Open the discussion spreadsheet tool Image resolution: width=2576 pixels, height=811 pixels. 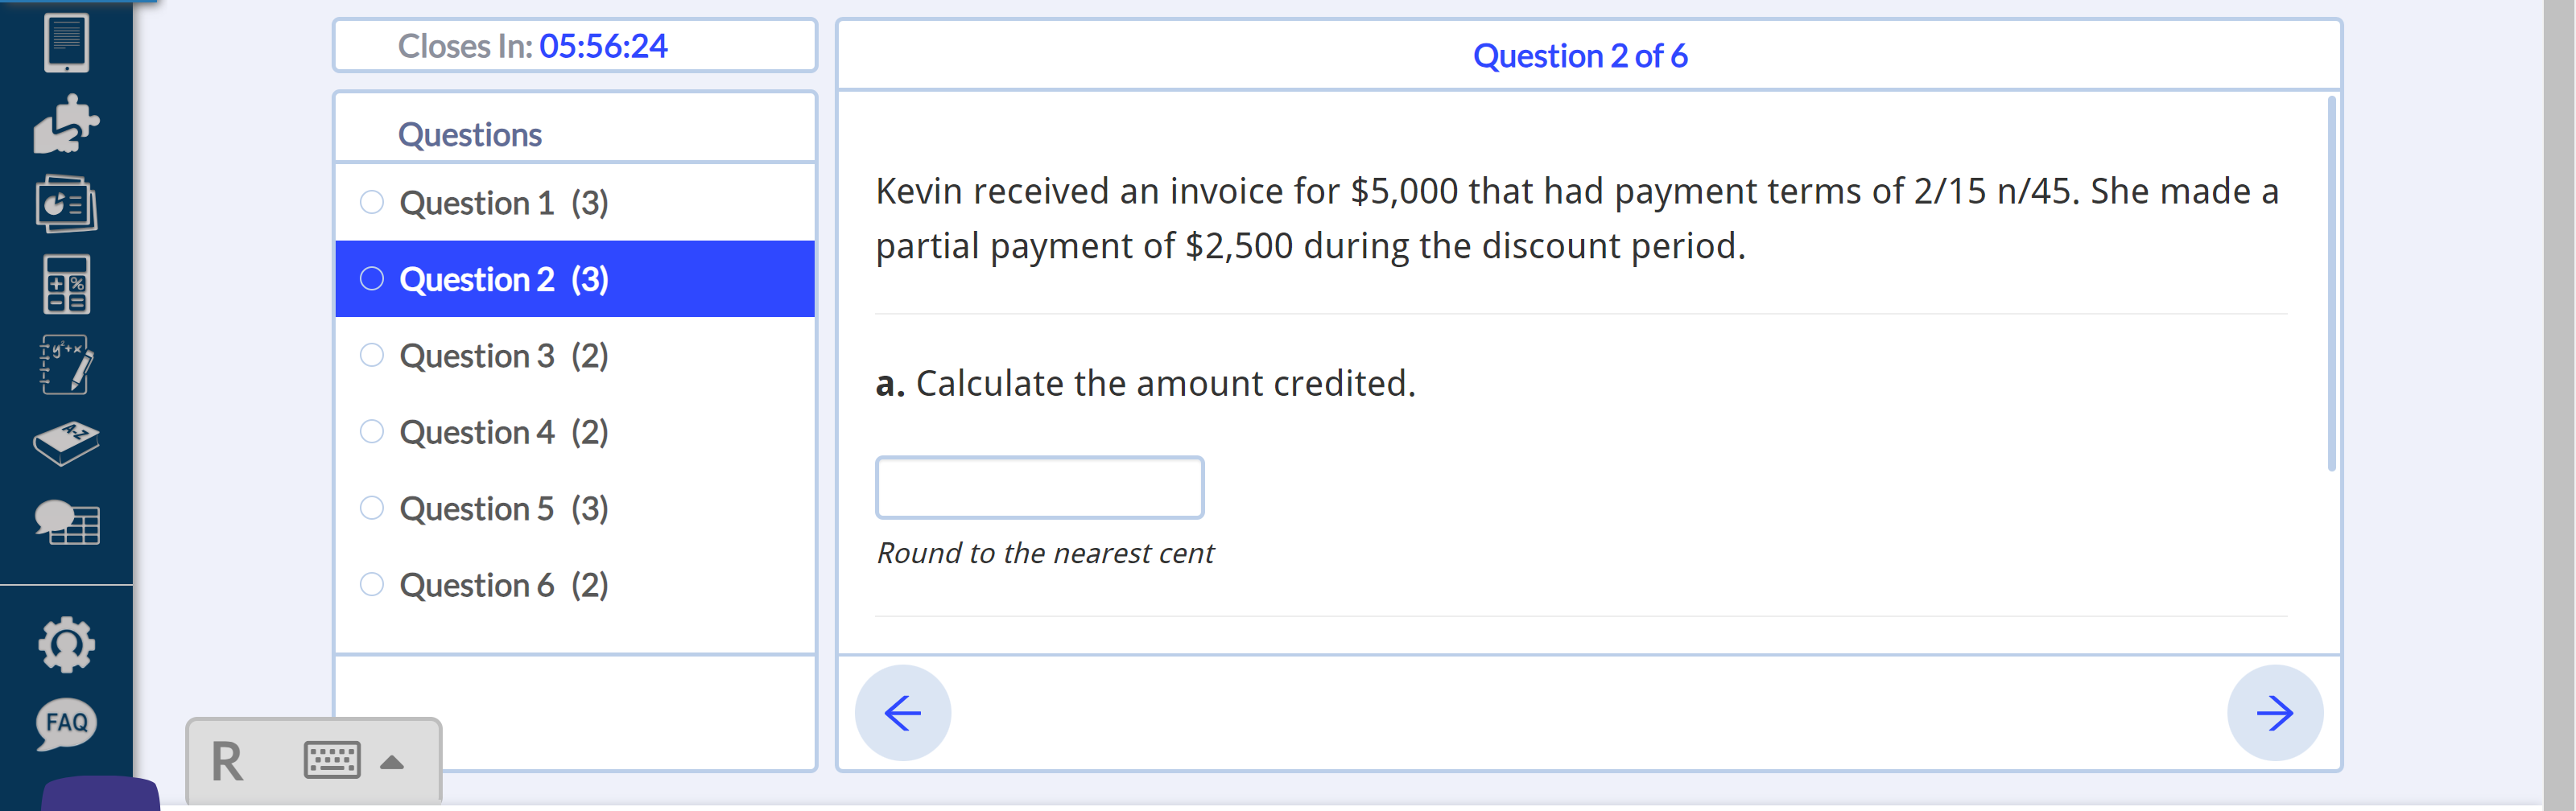[x=64, y=523]
